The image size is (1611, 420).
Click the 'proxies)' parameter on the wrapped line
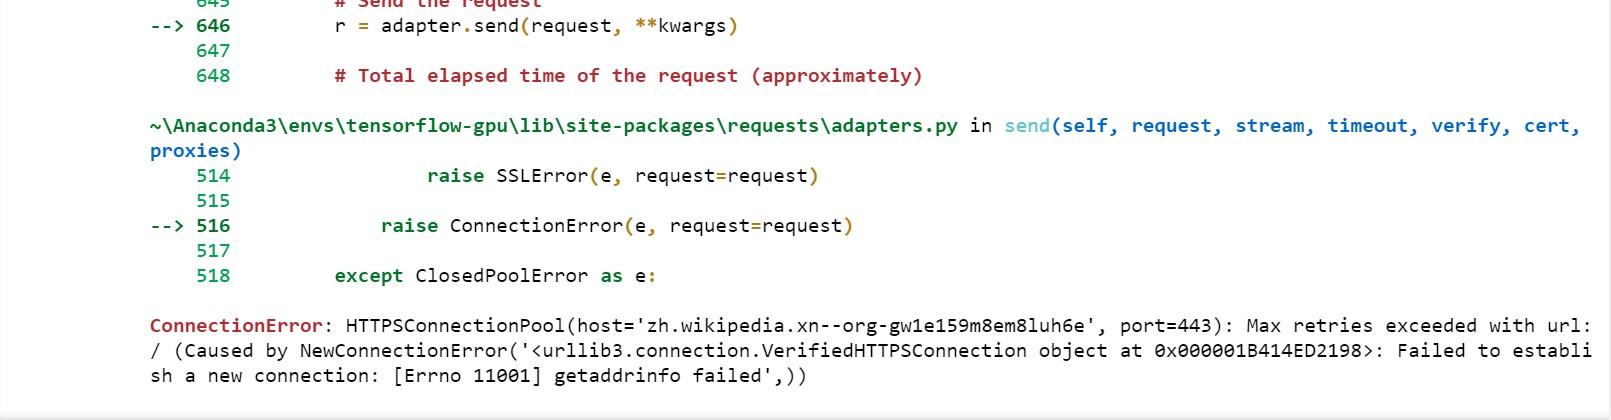point(196,151)
